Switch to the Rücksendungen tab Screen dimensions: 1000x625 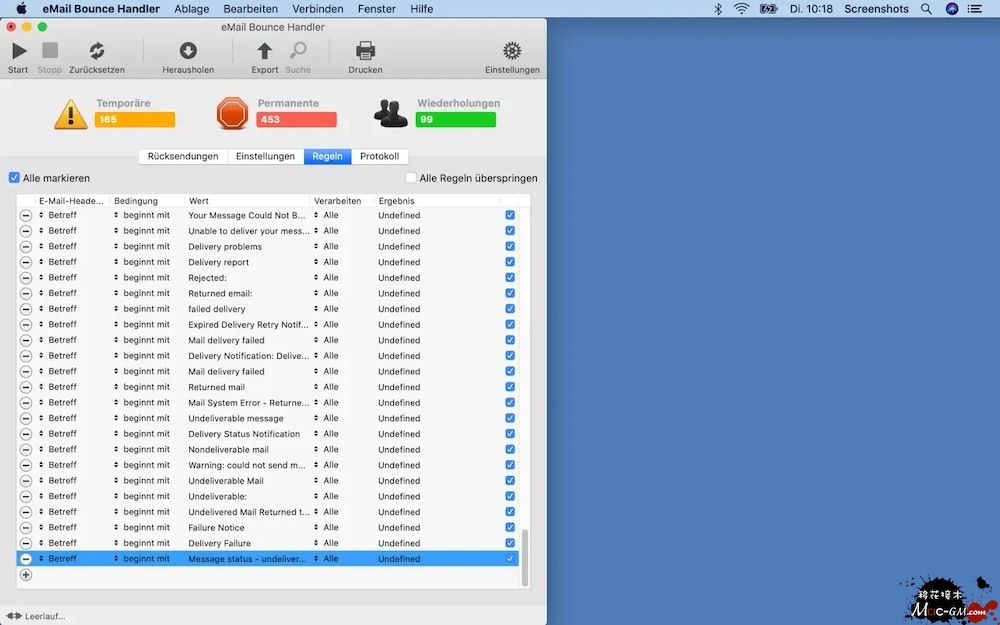[183, 156]
